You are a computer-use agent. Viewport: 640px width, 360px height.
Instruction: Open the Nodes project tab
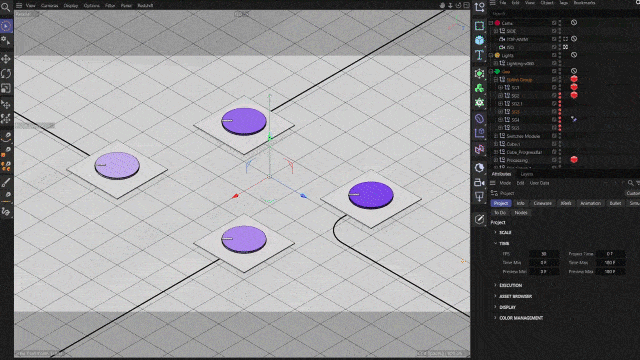pyautogui.click(x=520, y=213)
